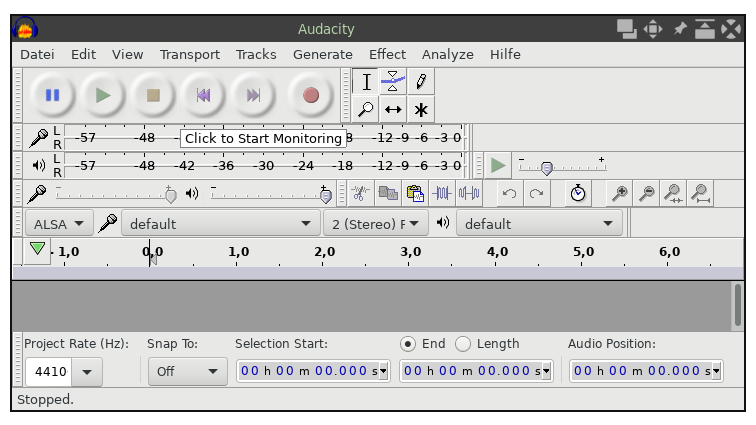
Task: Open the Hilfe menu
Action: [x=505, y=55]
